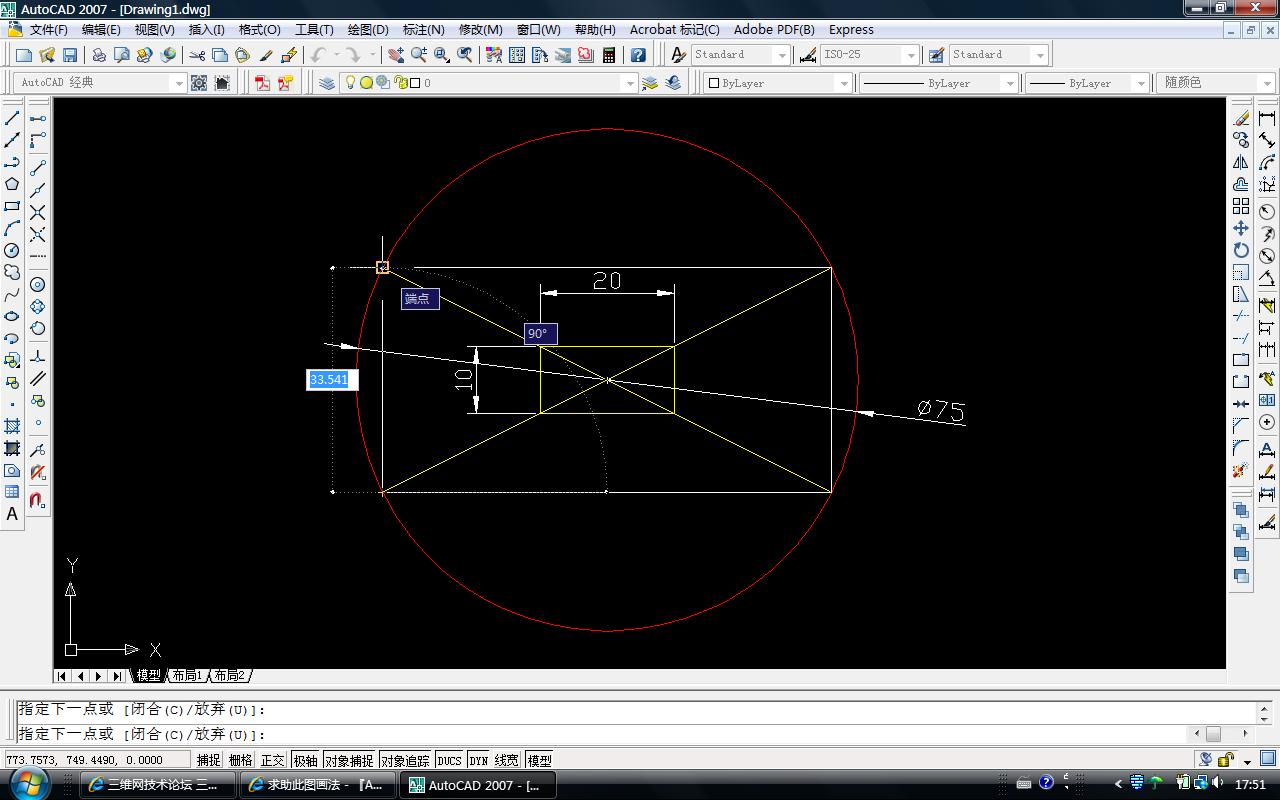Select the Multiline Text tool

pyautogui.click(x=12, y=514)
